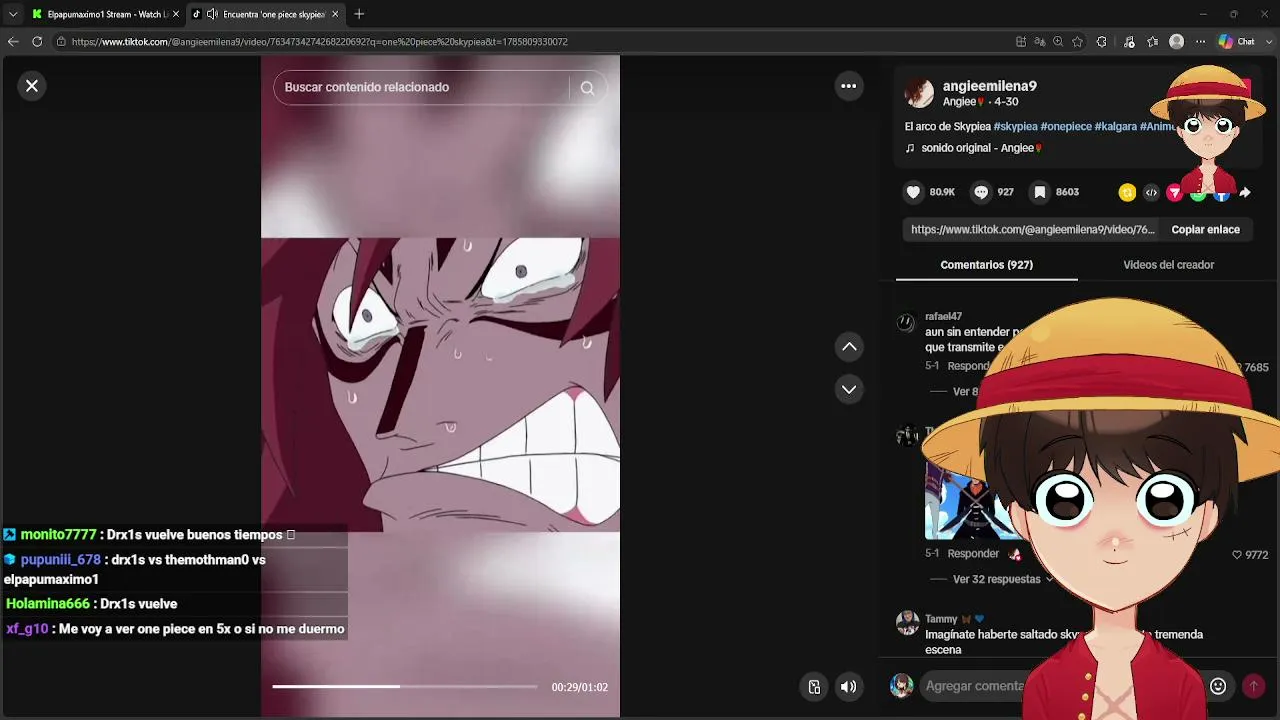Repost the video with the yellow repost icon
The image size is (1280, 720).
tap(1127, 193)
